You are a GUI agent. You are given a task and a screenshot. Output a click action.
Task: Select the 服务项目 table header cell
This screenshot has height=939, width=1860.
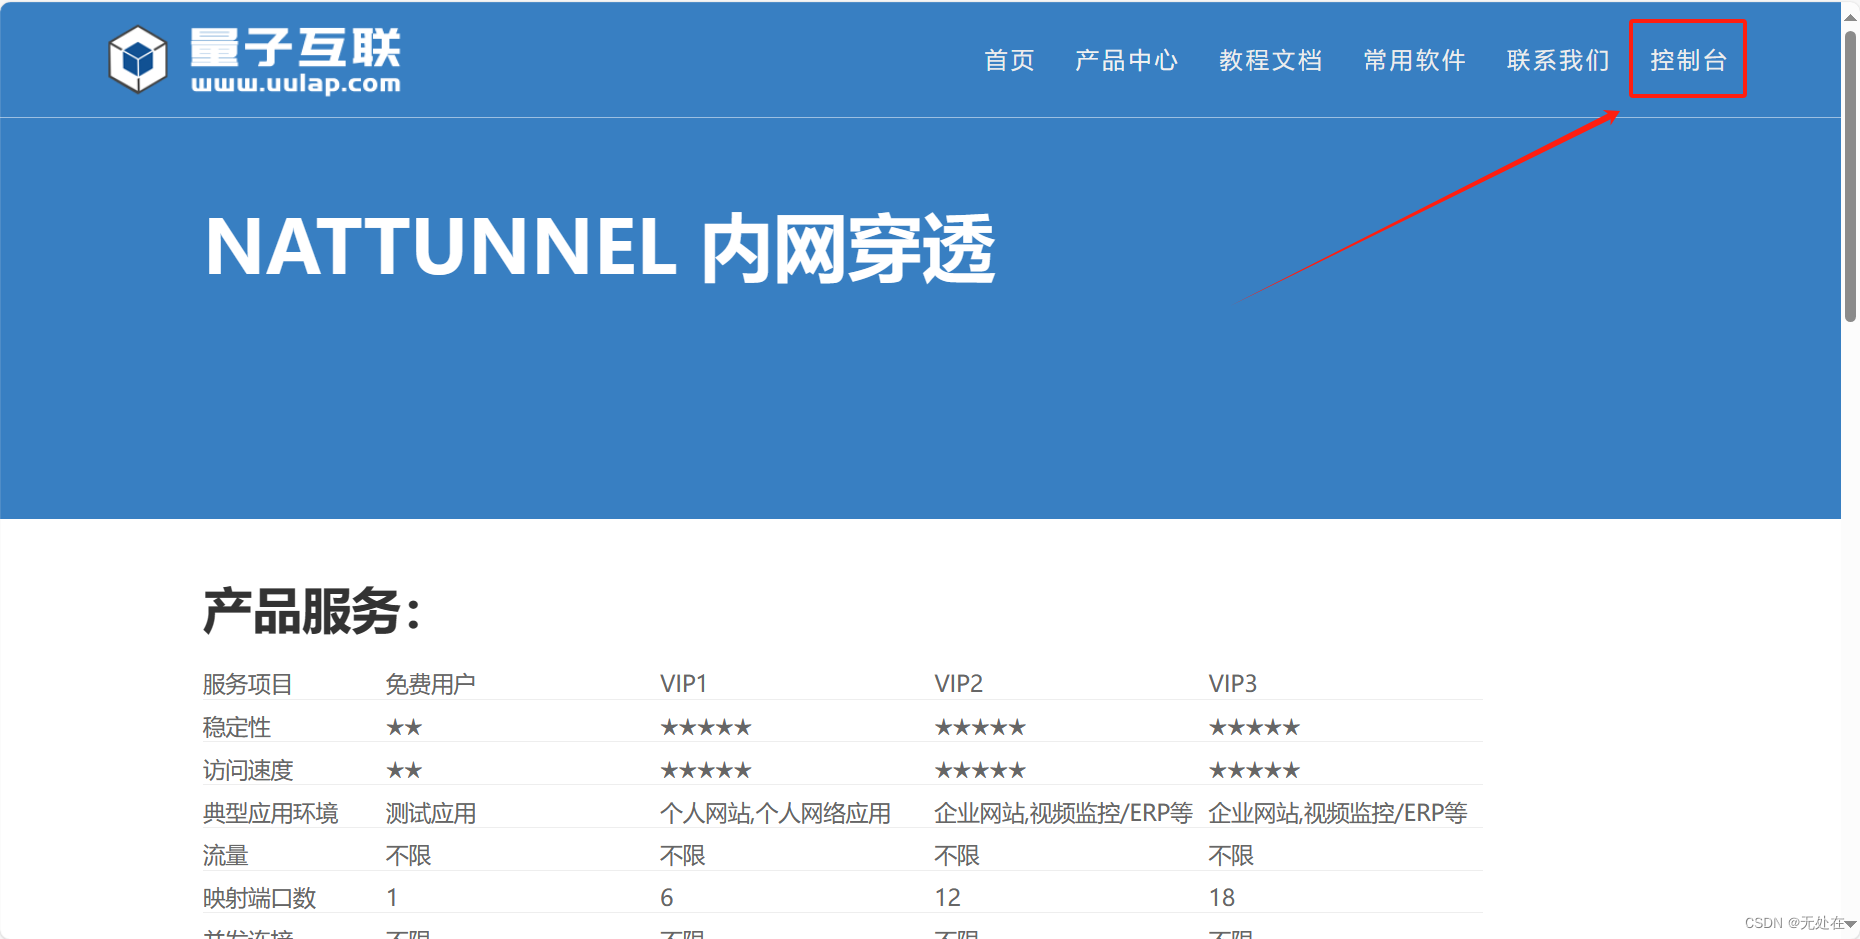247,684
